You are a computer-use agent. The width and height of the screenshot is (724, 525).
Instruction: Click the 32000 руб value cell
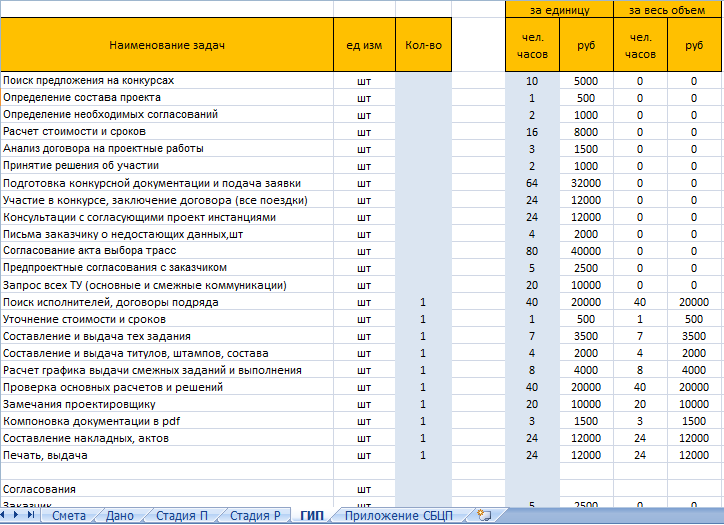click(586, 183)
